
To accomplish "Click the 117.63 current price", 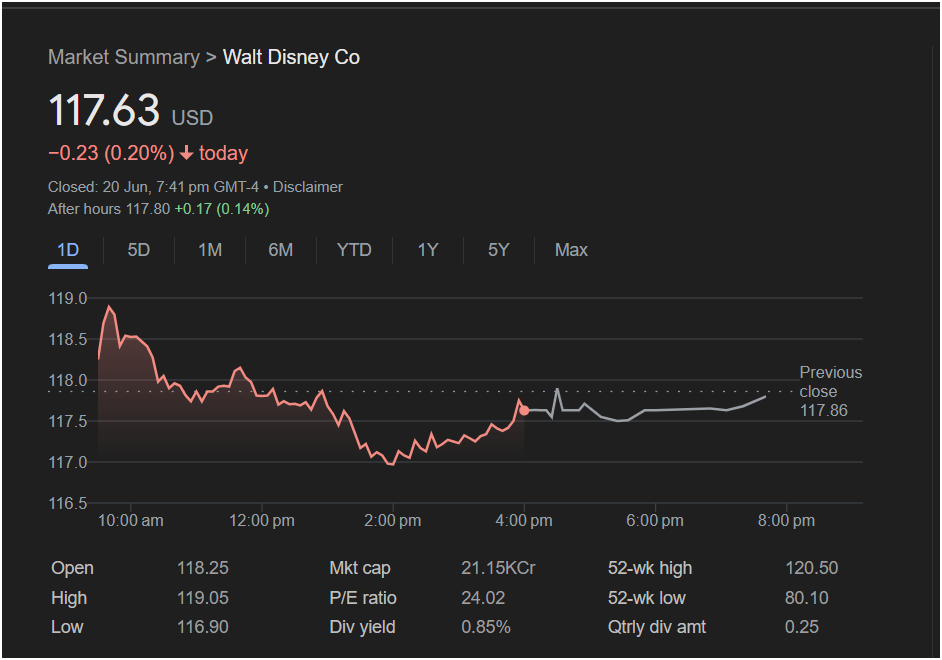I will [104, 110].
